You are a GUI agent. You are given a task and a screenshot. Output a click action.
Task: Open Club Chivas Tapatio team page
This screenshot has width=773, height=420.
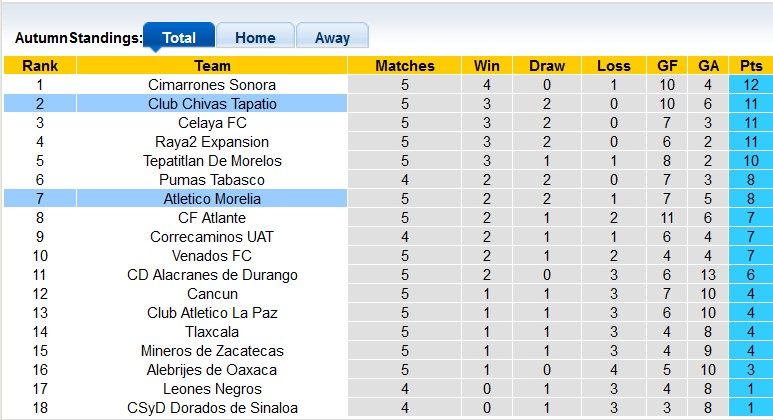pyautogui.click(x=212, y=104)
